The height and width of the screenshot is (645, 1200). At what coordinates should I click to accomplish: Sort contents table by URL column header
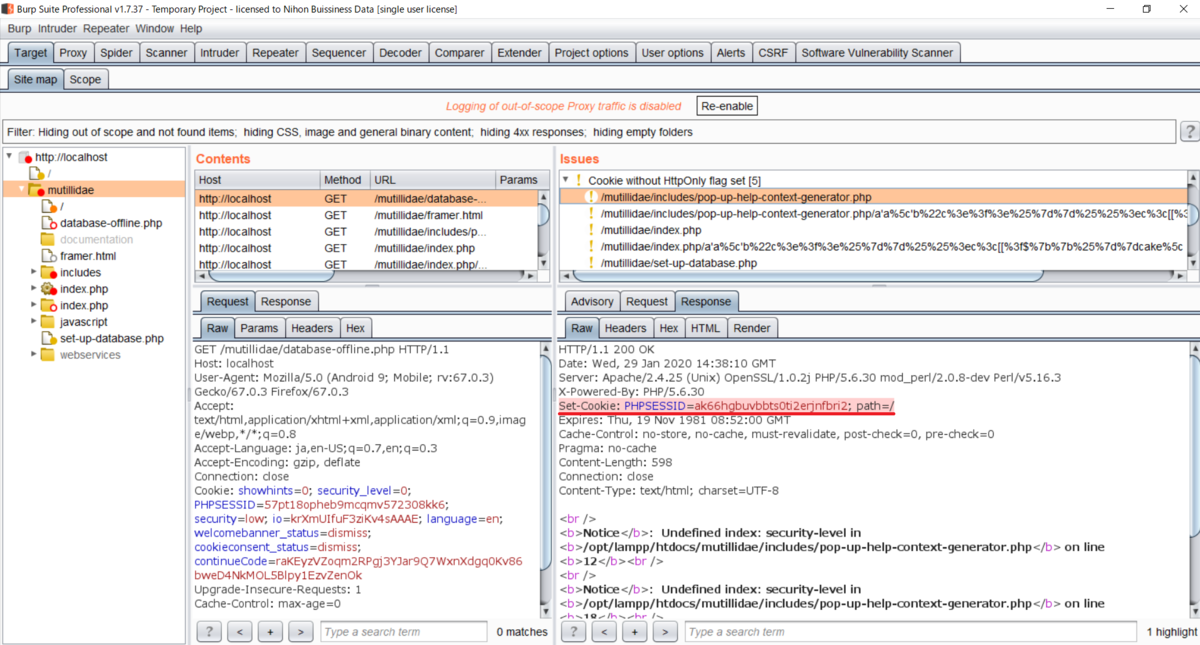point(432,180)
